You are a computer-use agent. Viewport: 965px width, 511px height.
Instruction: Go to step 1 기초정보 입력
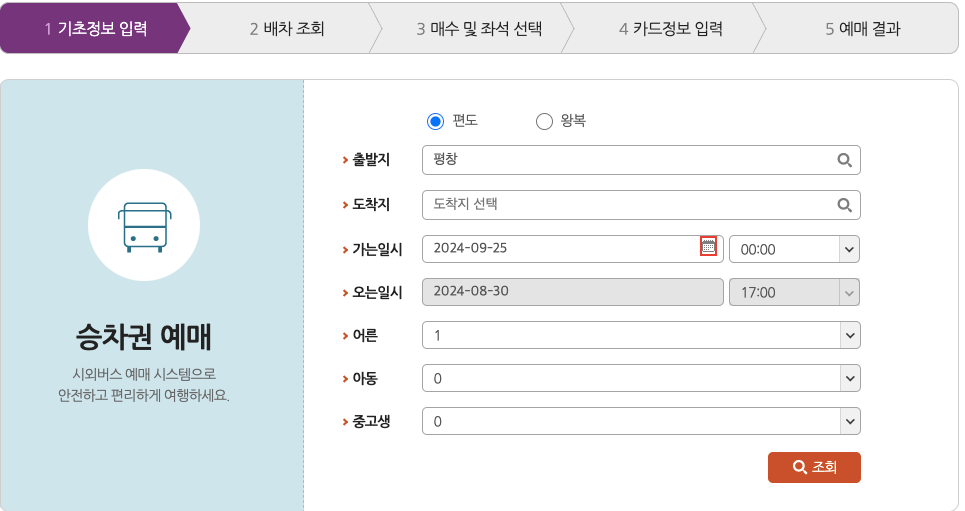pos(95,28)
